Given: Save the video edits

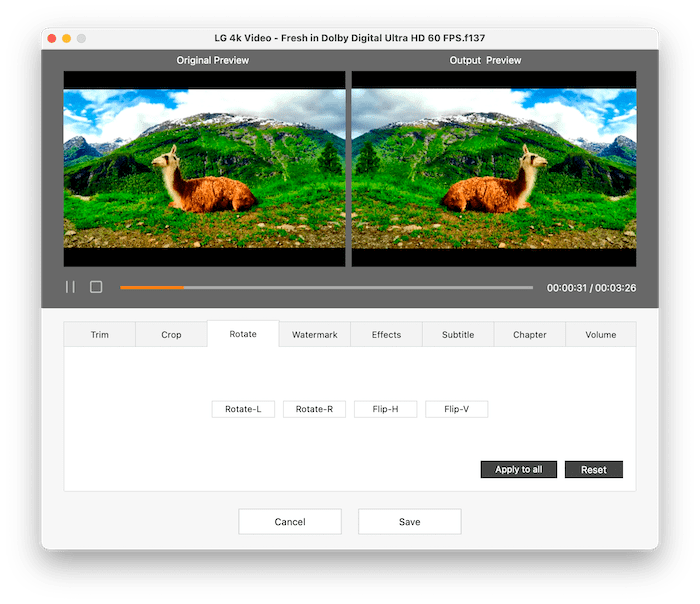Looking at the screenshot, I should (x=409, y=522).
